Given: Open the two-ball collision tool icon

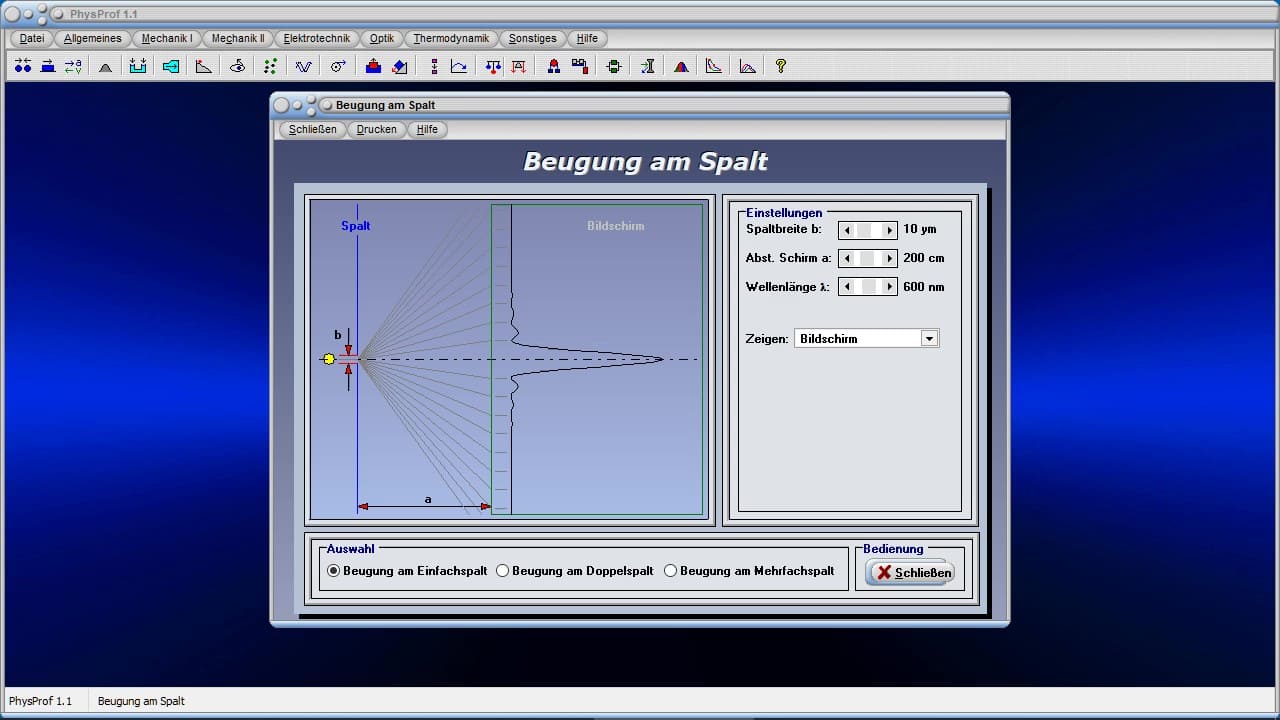Looking at the screenshot, I should (x=23, y=66).
